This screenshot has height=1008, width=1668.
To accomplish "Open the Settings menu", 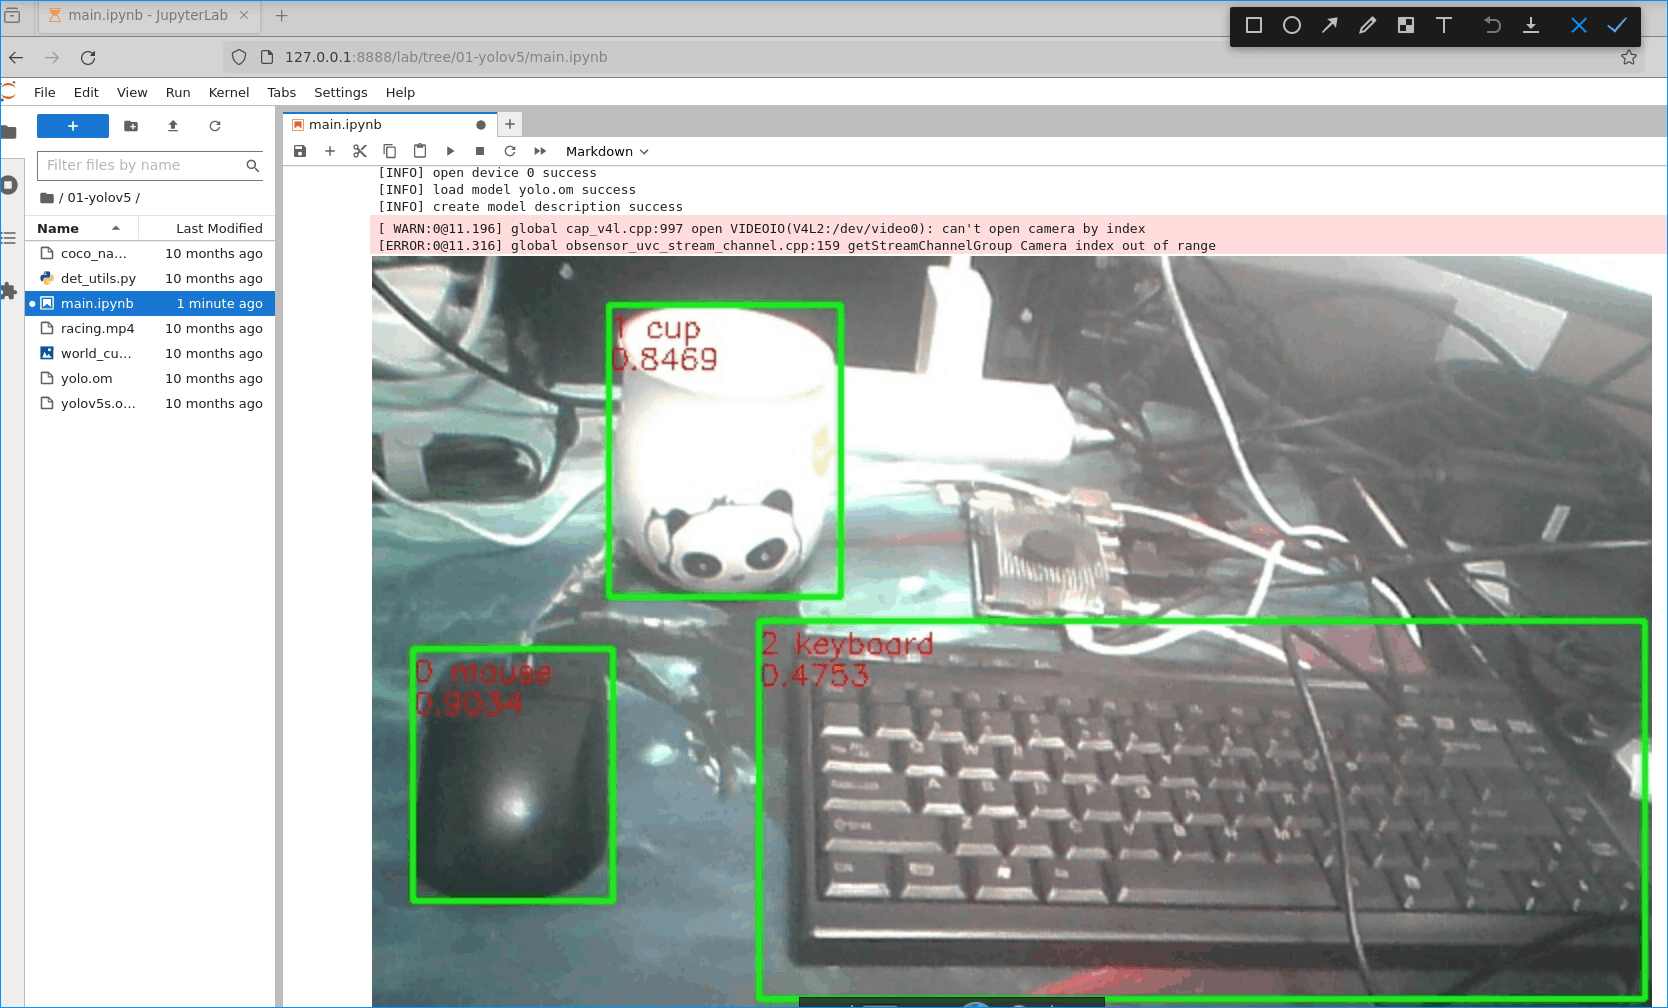I will pos(340,92).
